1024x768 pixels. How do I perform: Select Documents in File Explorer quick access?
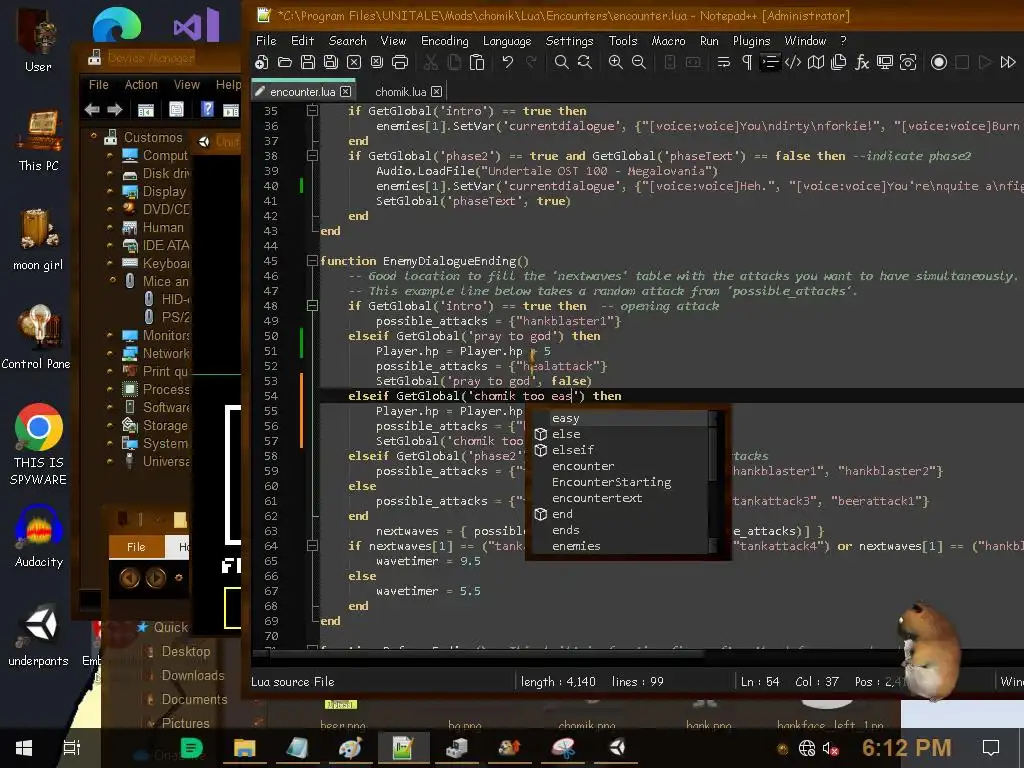[x=195, y=699]
